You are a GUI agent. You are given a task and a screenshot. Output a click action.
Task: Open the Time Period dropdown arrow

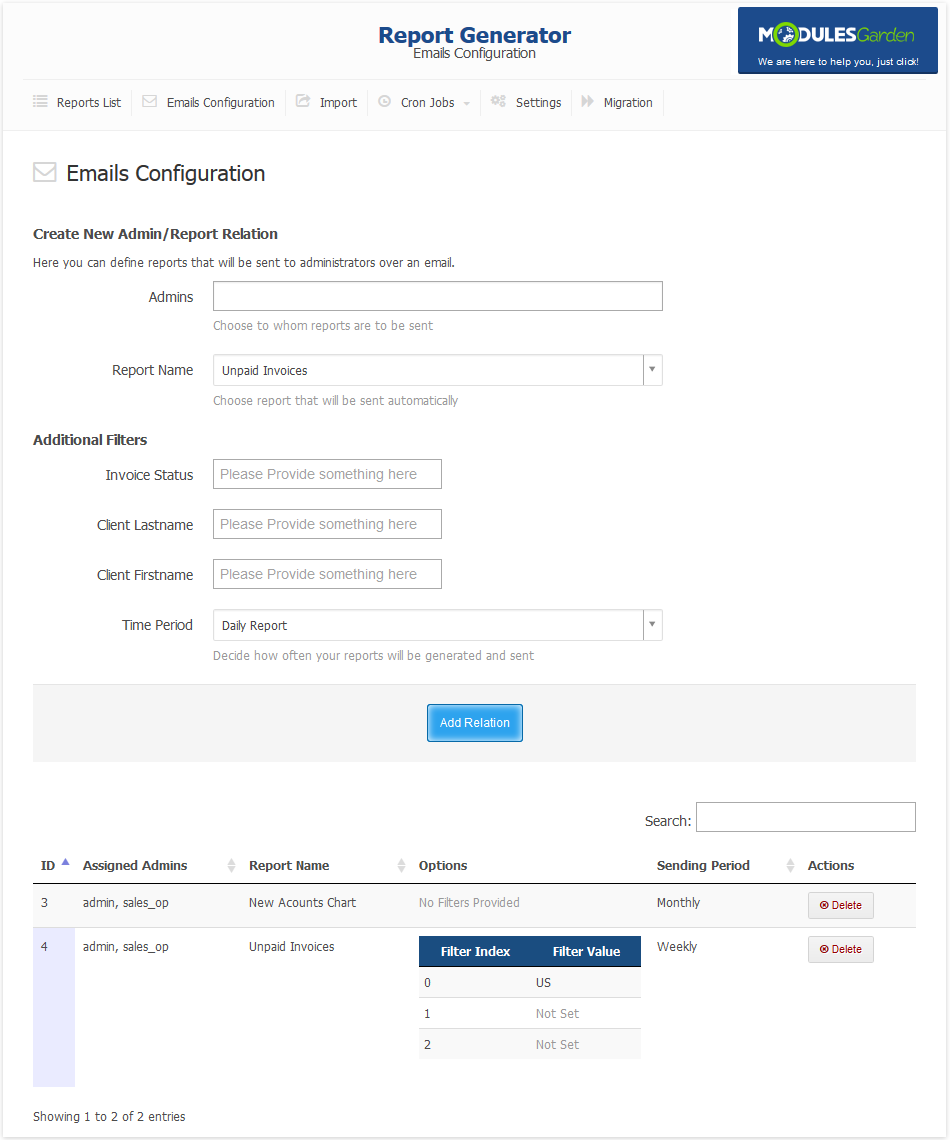652,625
